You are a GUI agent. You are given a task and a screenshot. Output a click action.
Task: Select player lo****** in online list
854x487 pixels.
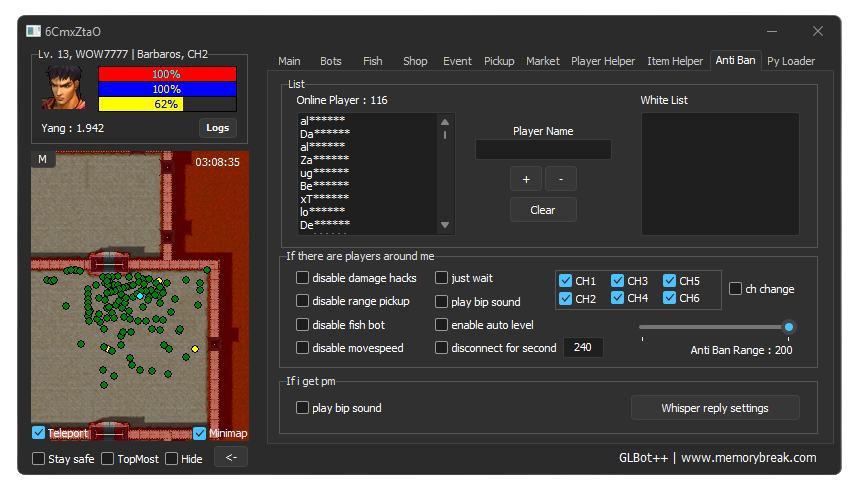(322, 212)
